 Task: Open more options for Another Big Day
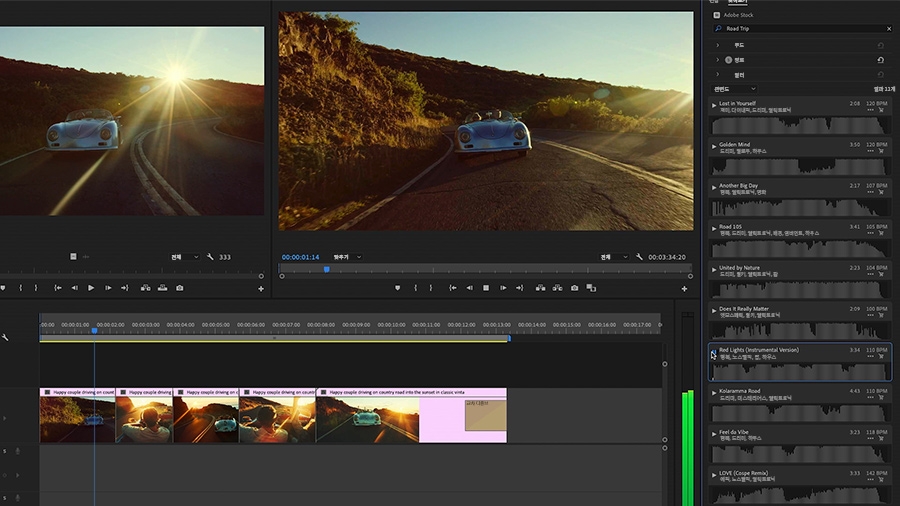pyautogui.click(x=870, y=192)
